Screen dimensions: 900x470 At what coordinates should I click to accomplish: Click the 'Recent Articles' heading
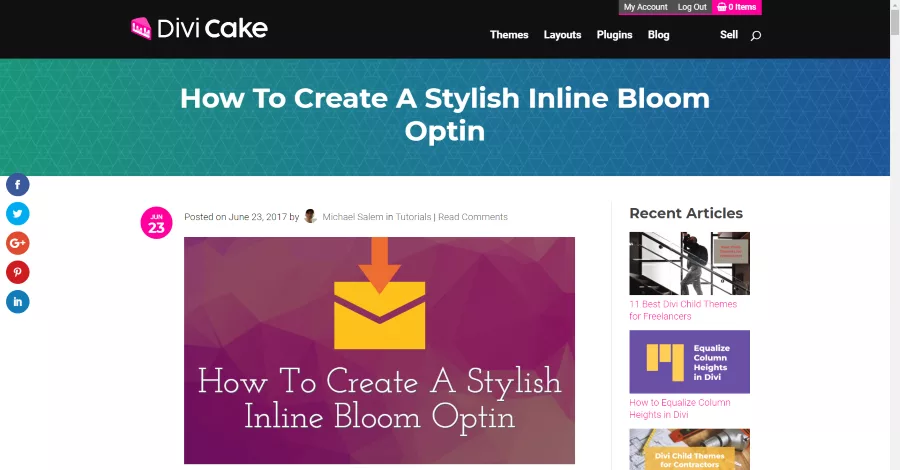(686, 213)
